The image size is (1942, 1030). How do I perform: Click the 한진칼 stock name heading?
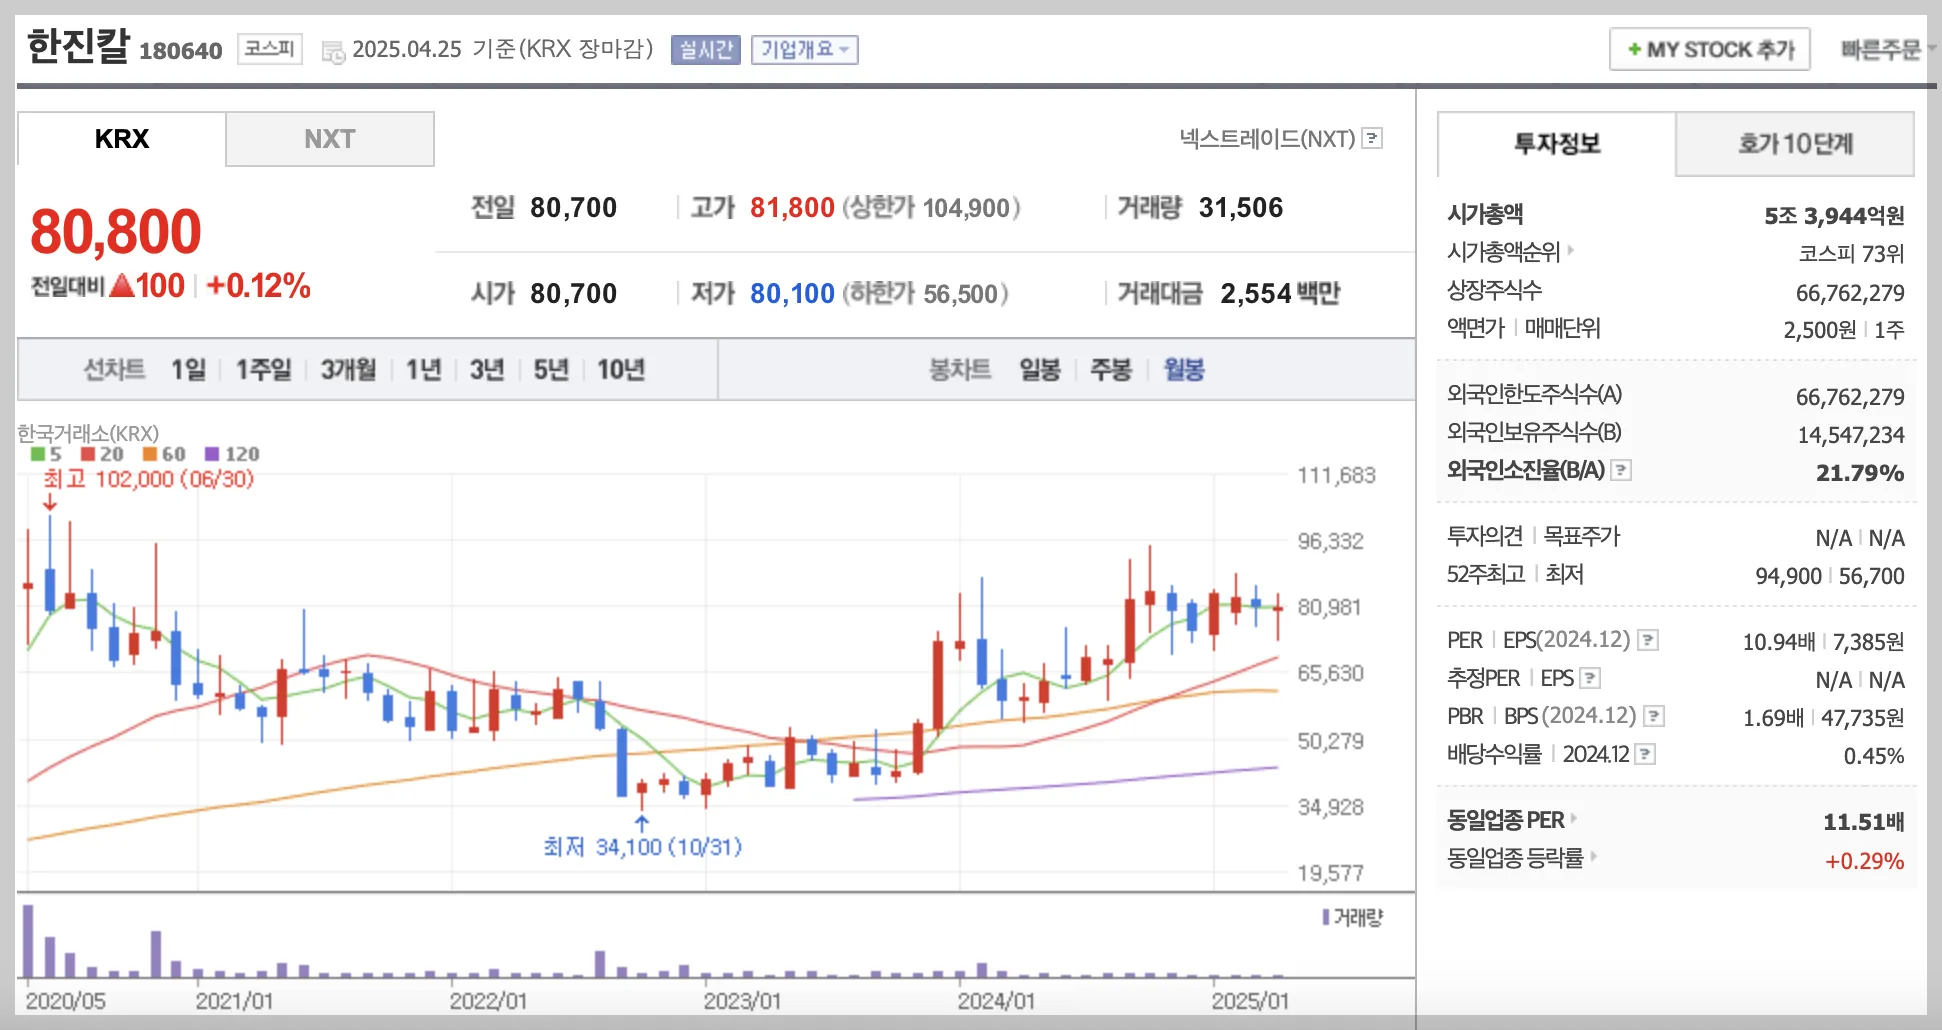tap(78, 46)
